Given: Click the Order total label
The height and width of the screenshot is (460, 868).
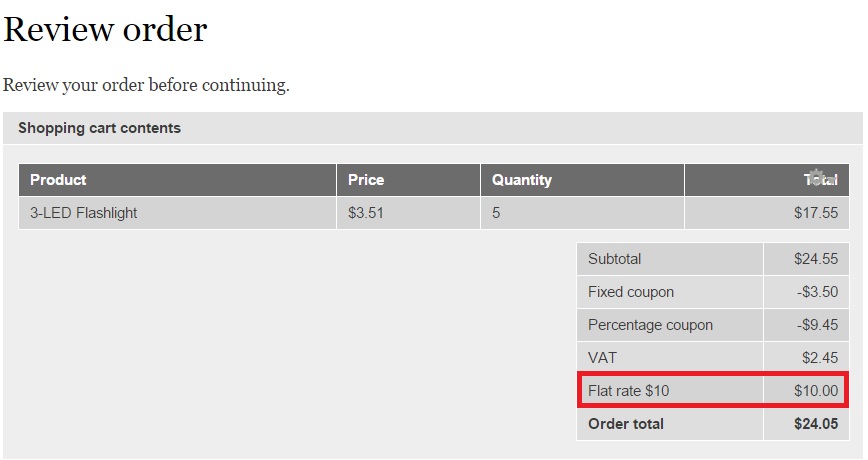Looking at the screenshot, I should click(626, 424).
